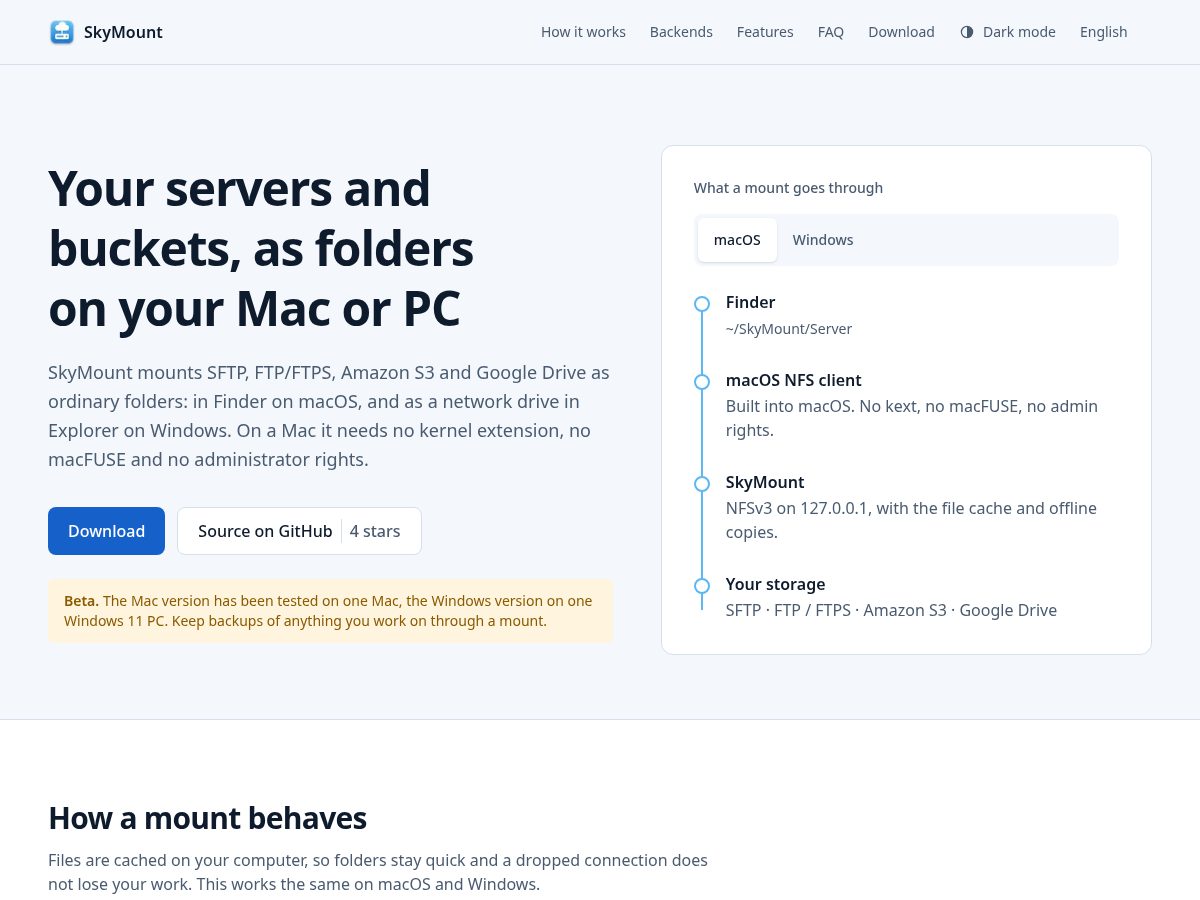1200x900 pixels.
Task: Select the macOS tab
Action: coord(737,240)
